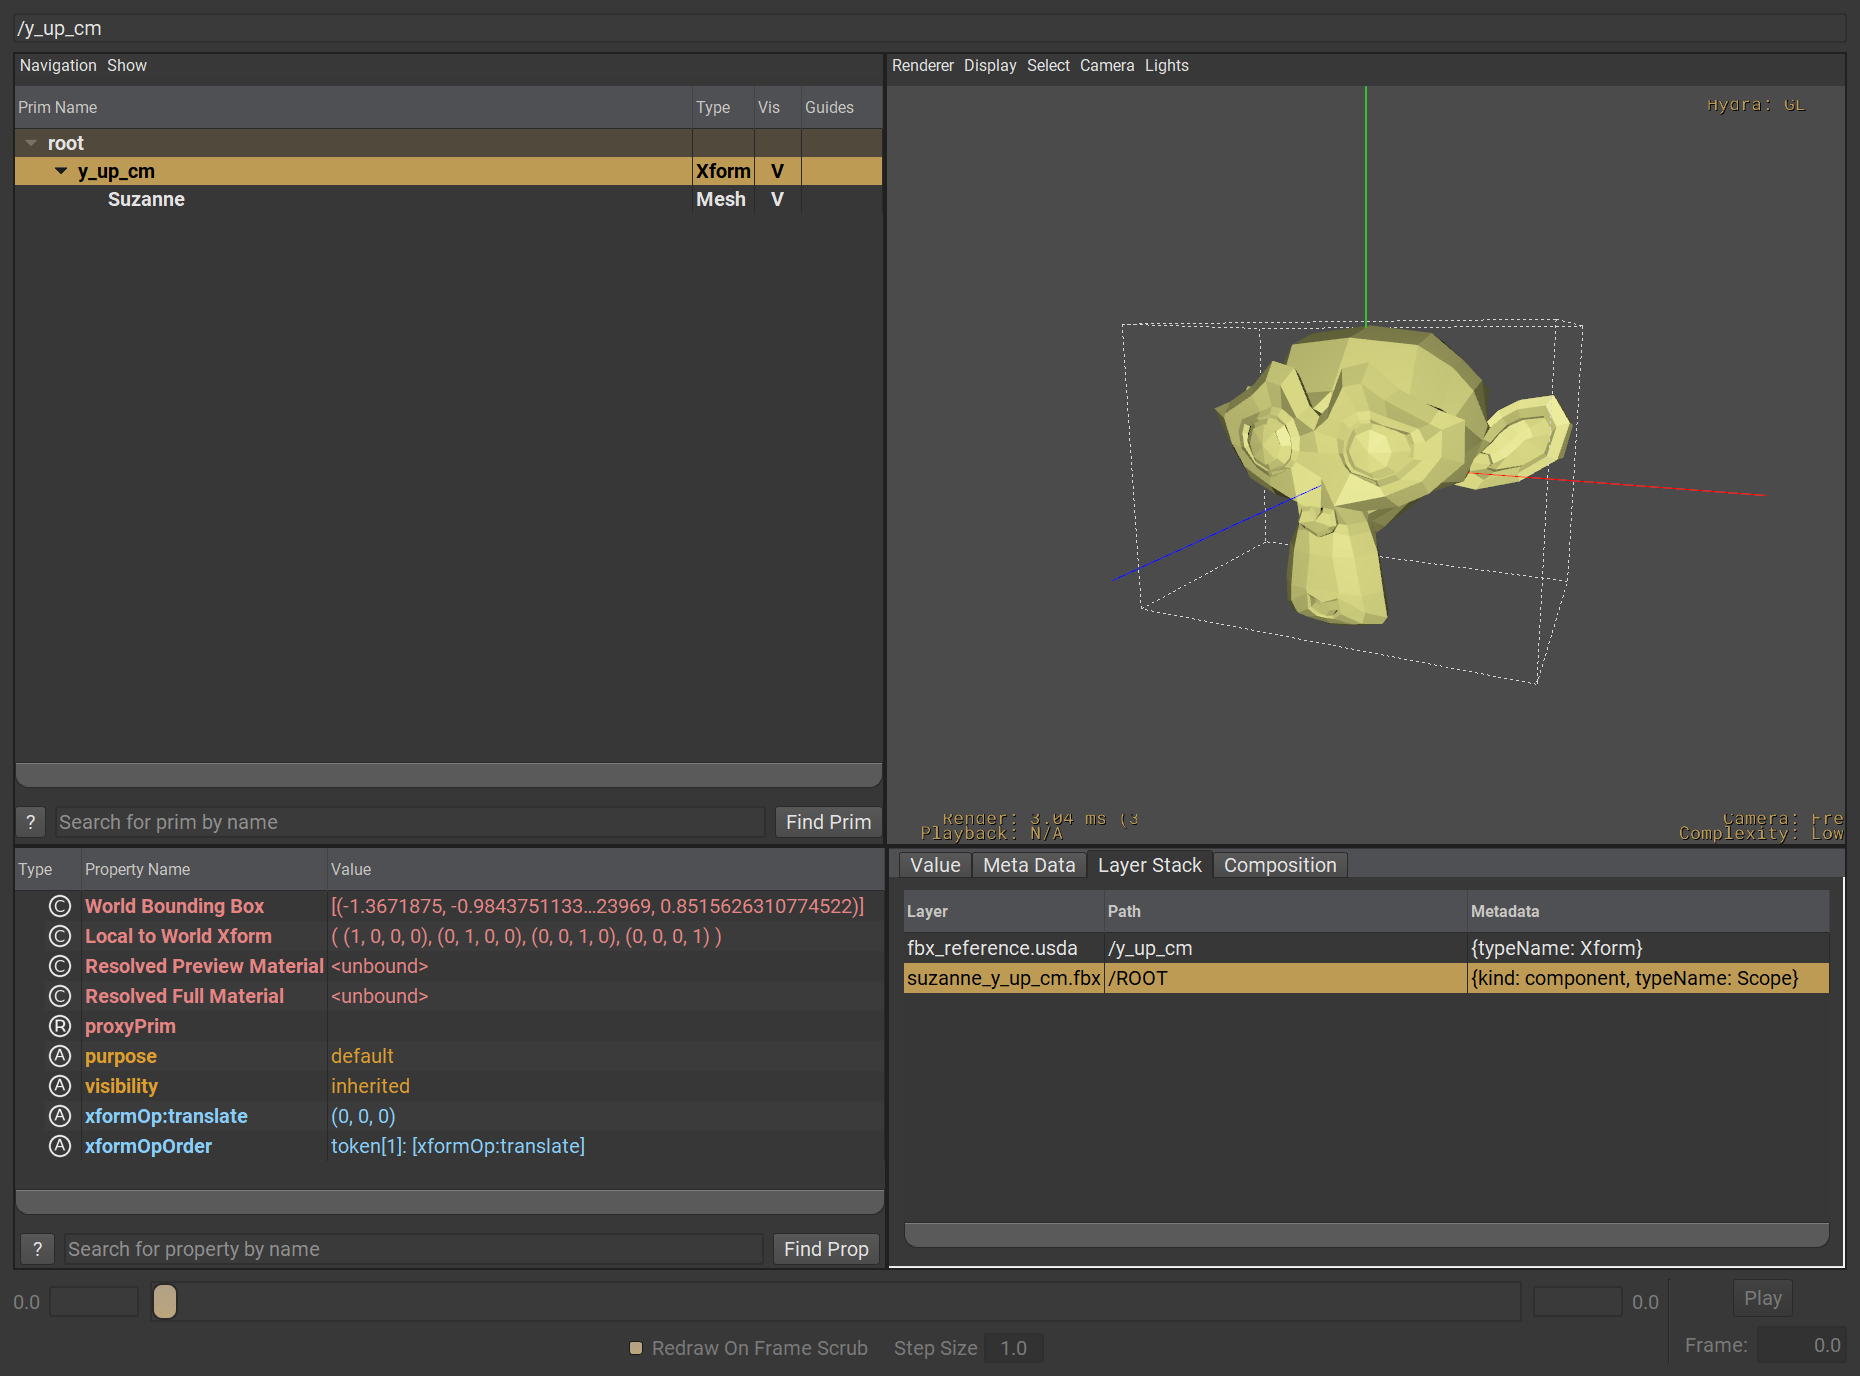Click the Prim Name column header

(354, 107)
